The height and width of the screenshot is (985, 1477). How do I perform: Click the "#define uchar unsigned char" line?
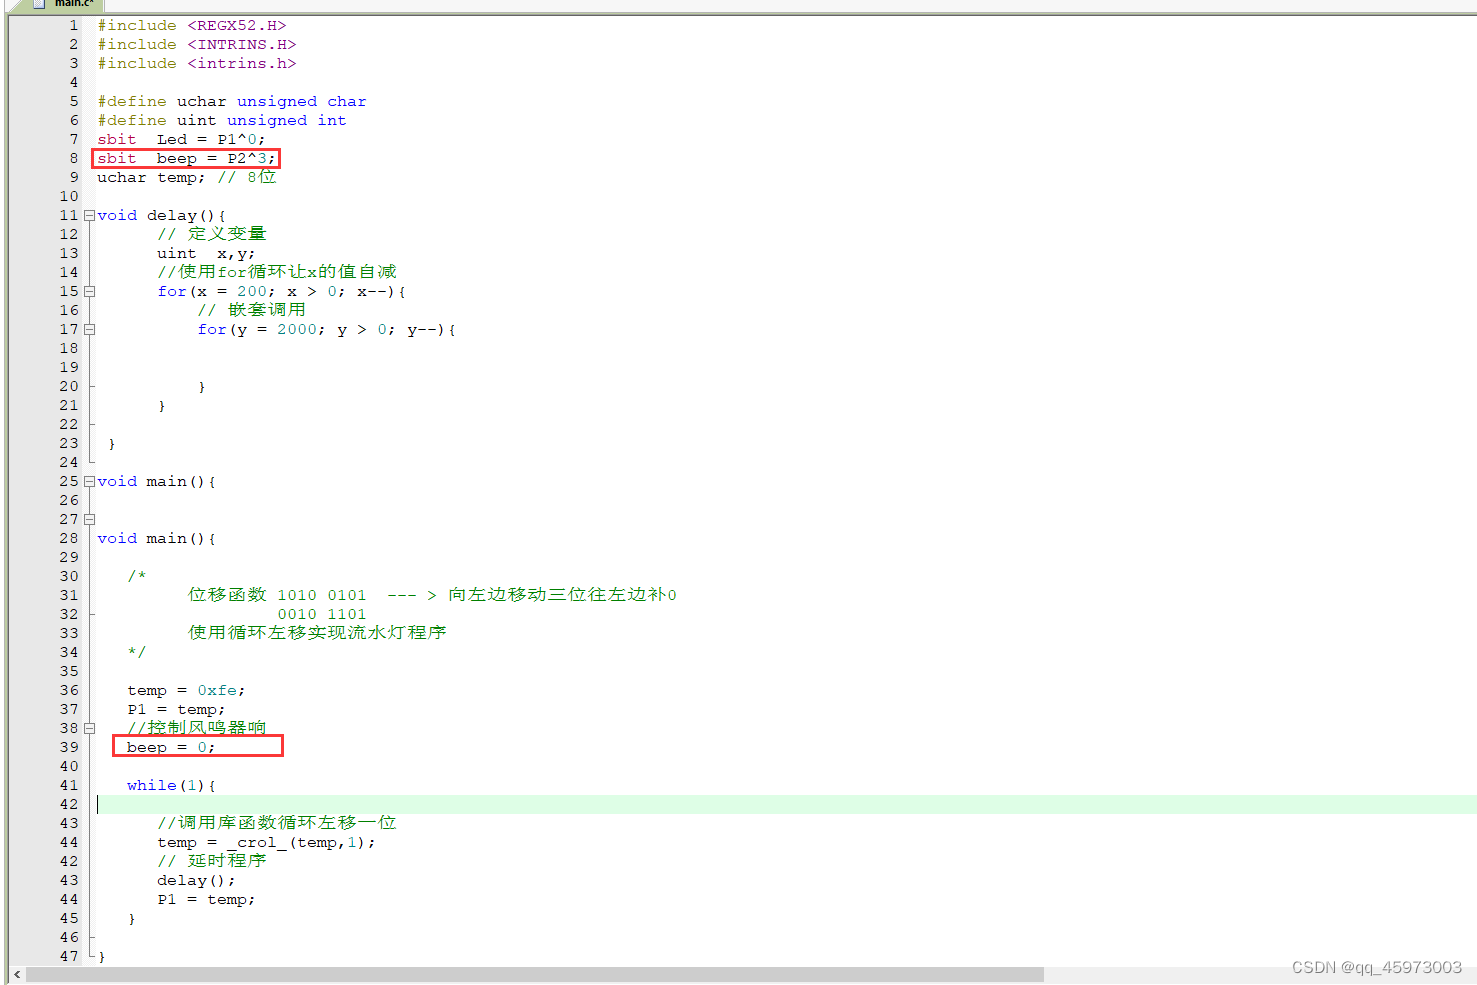pos(232,101)
